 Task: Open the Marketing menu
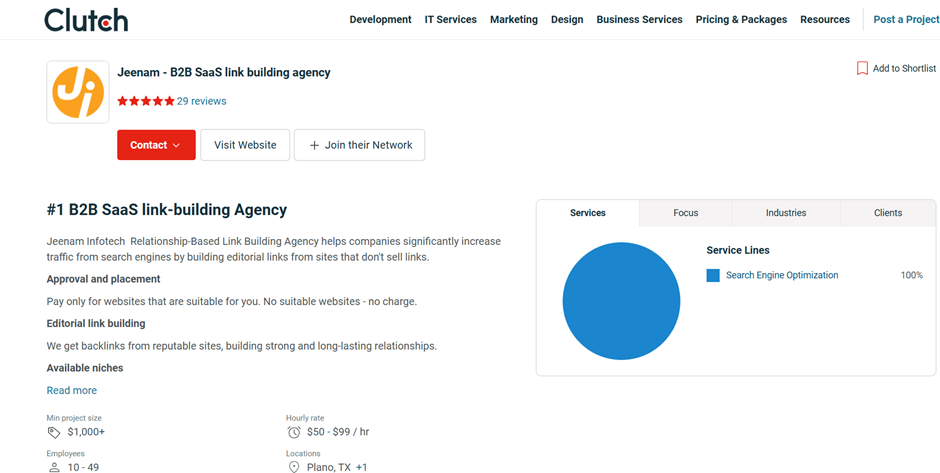point(514,20)
